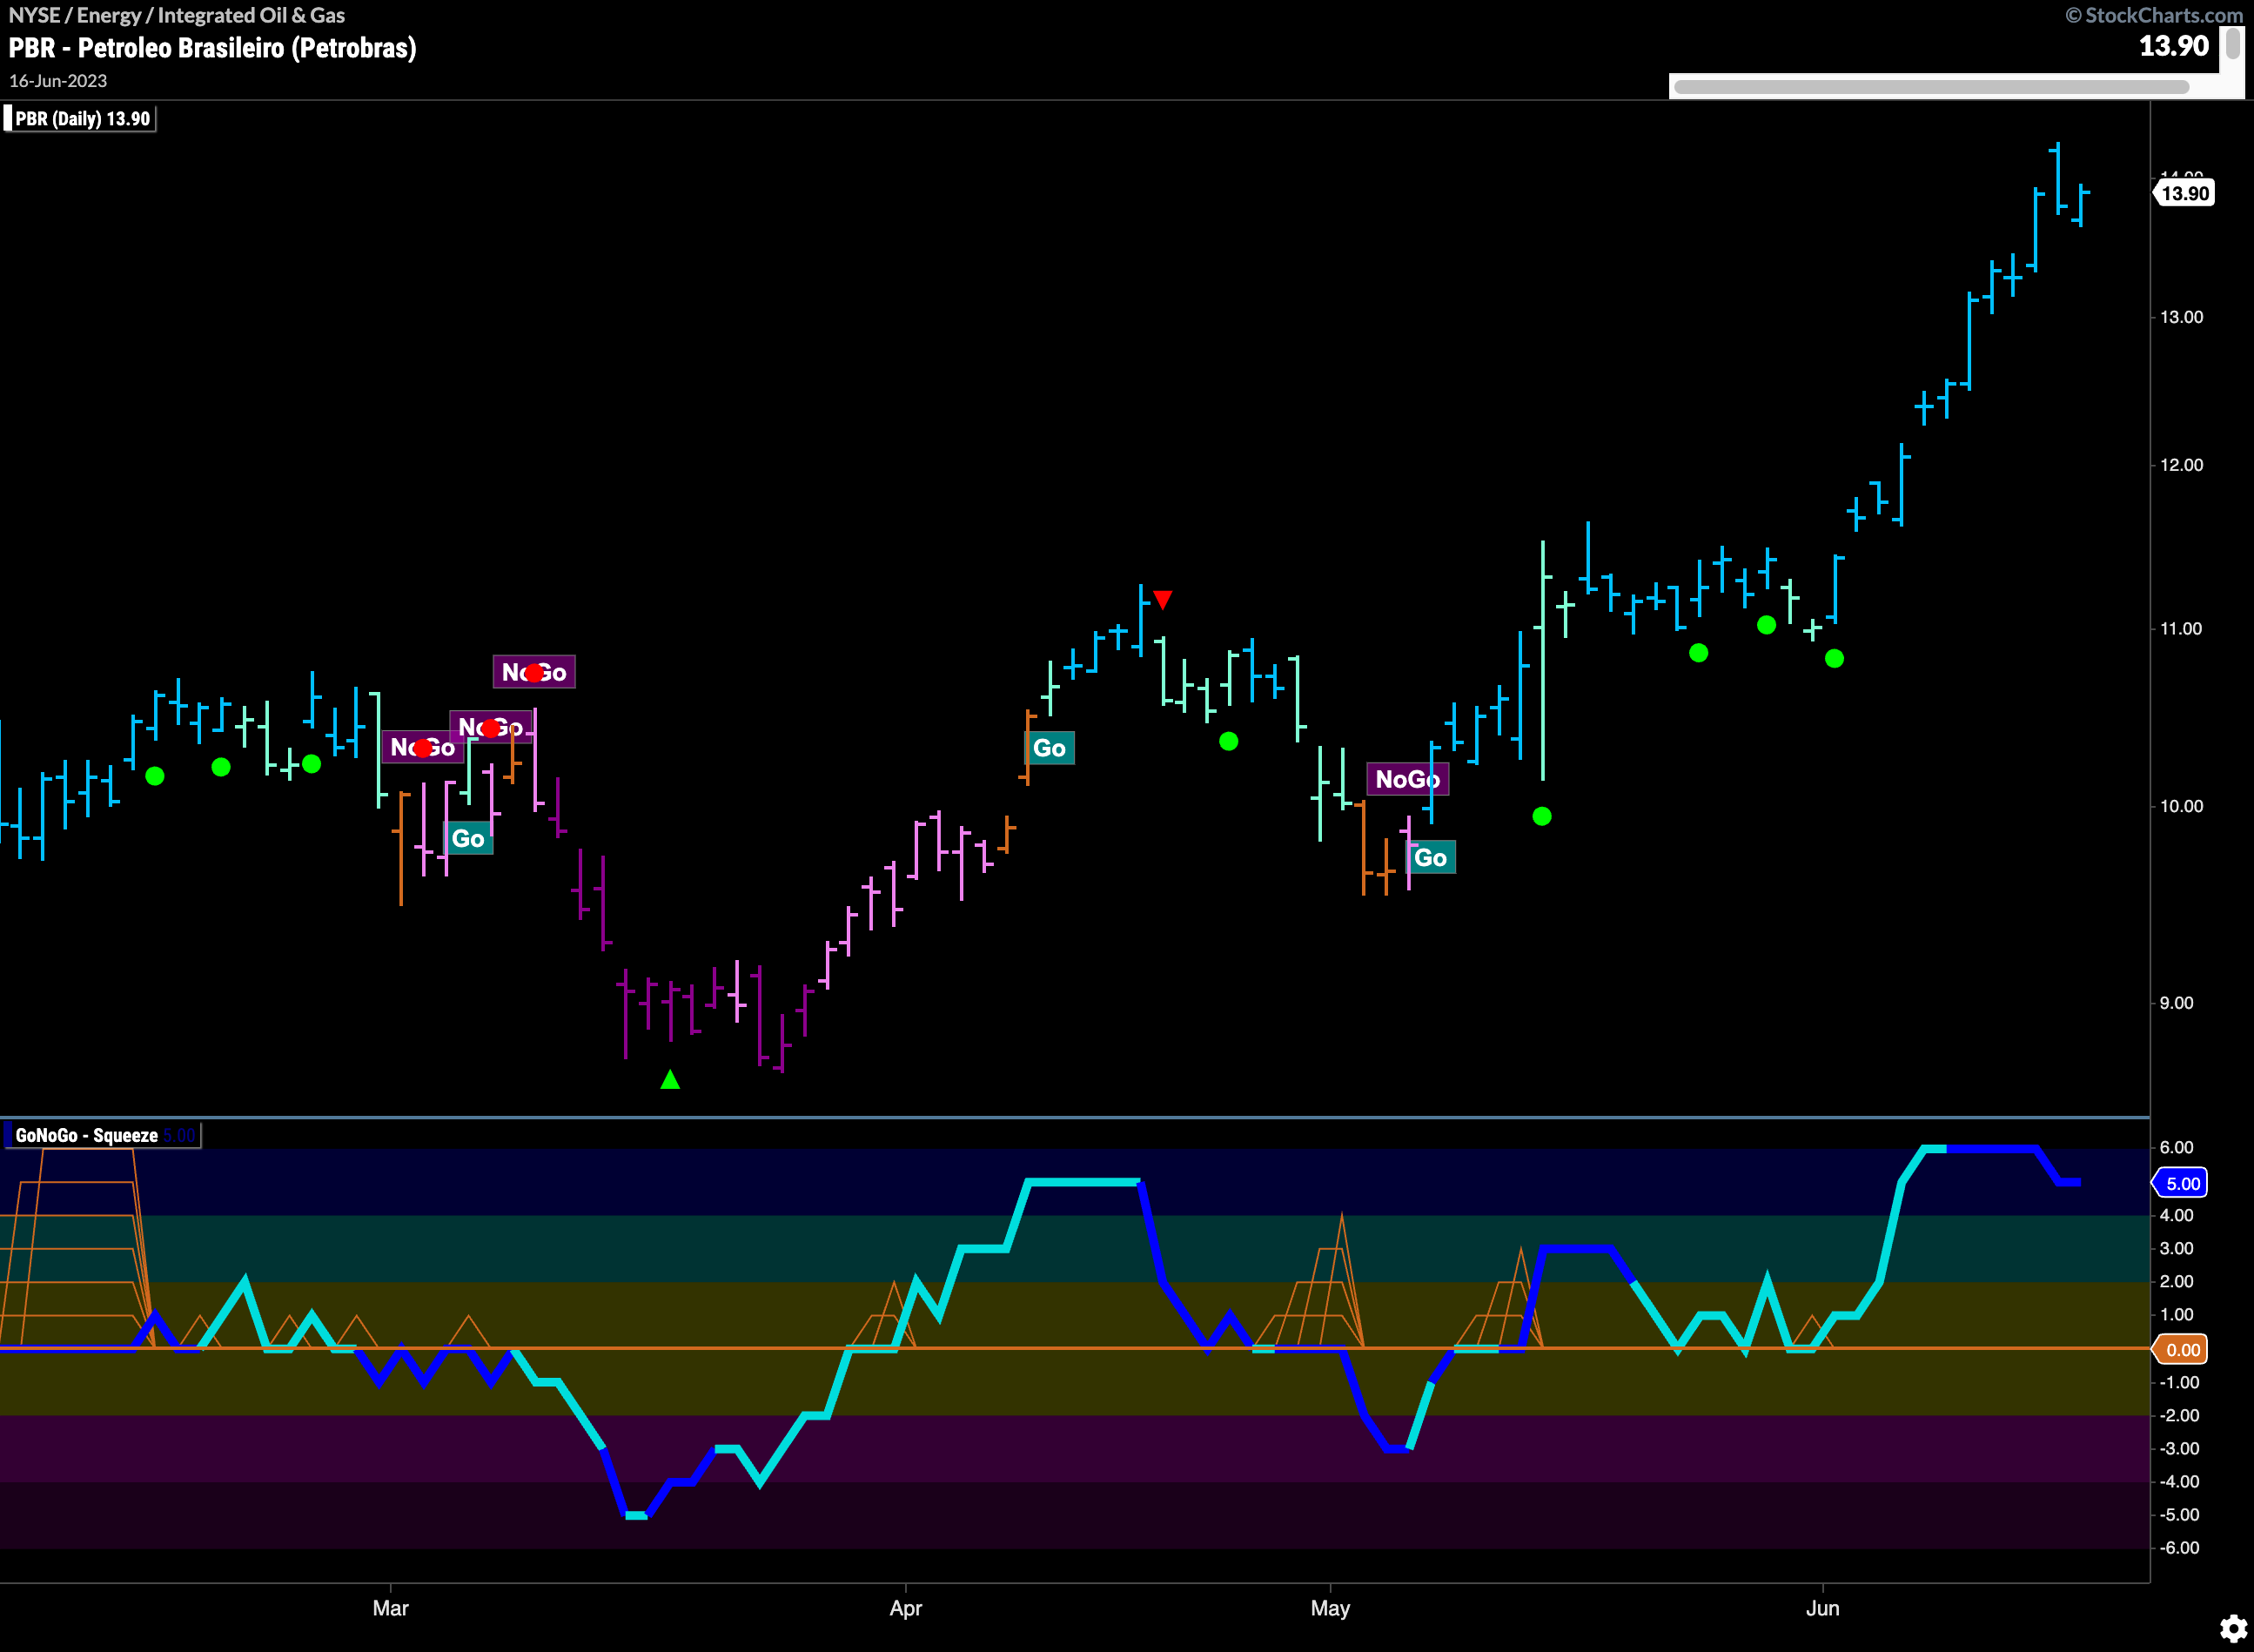The image size is (2254, 1652).
Task: Select the 13.90 current price tag on the axis
Action: 2184,193
